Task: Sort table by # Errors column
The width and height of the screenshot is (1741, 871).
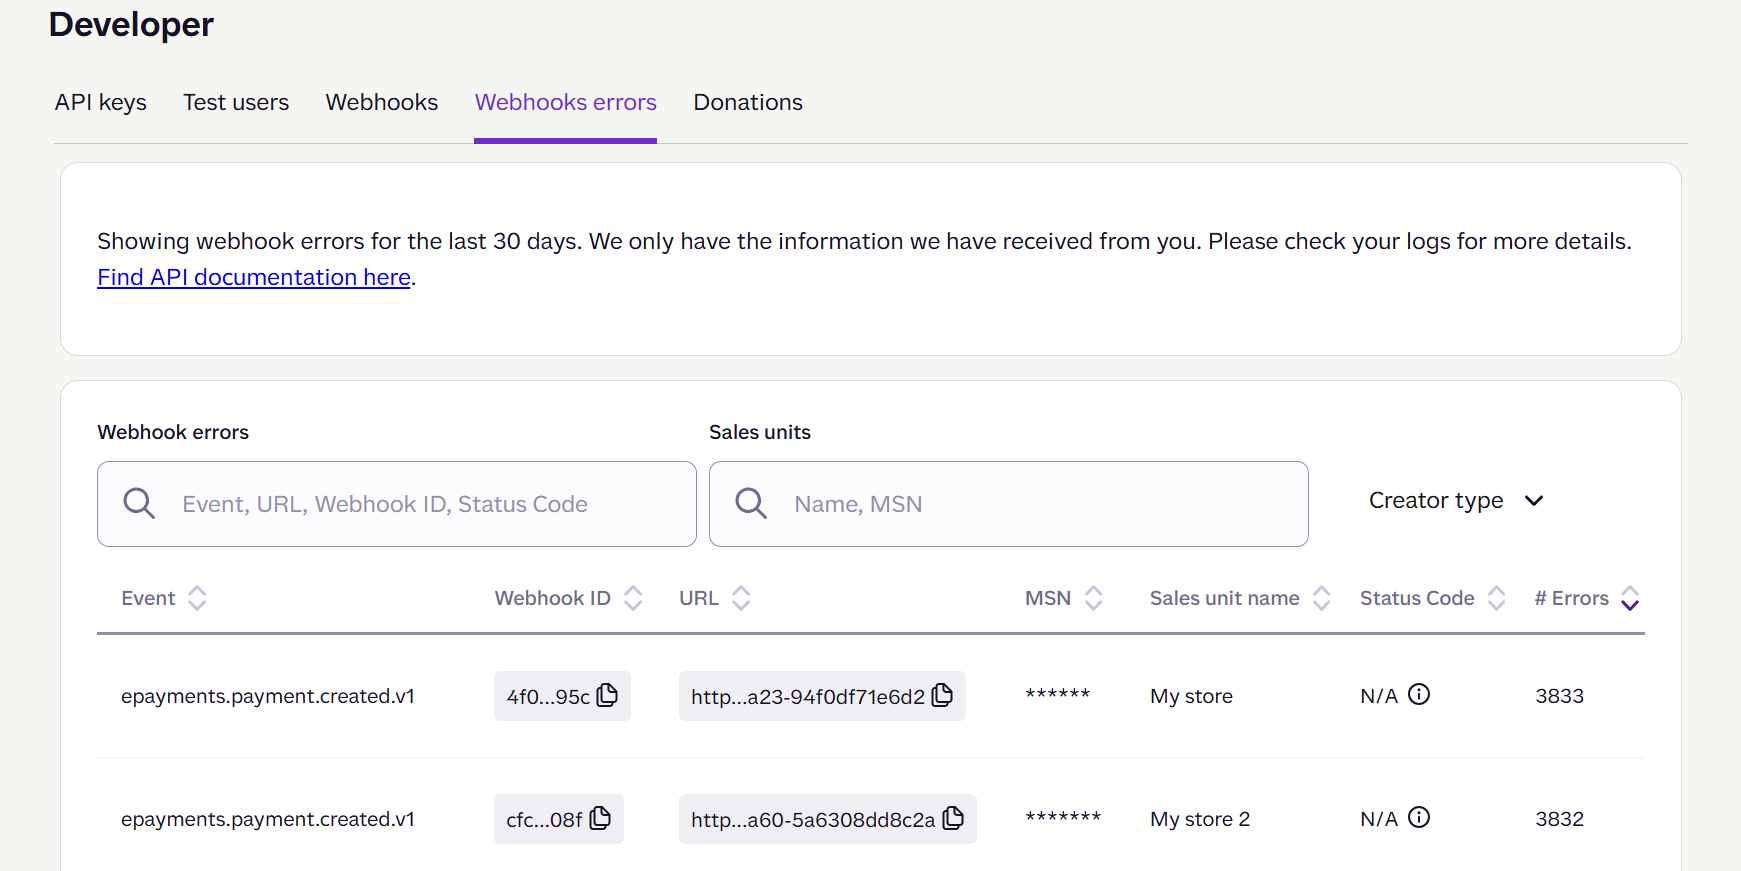Action: (x=1630, y=598)
